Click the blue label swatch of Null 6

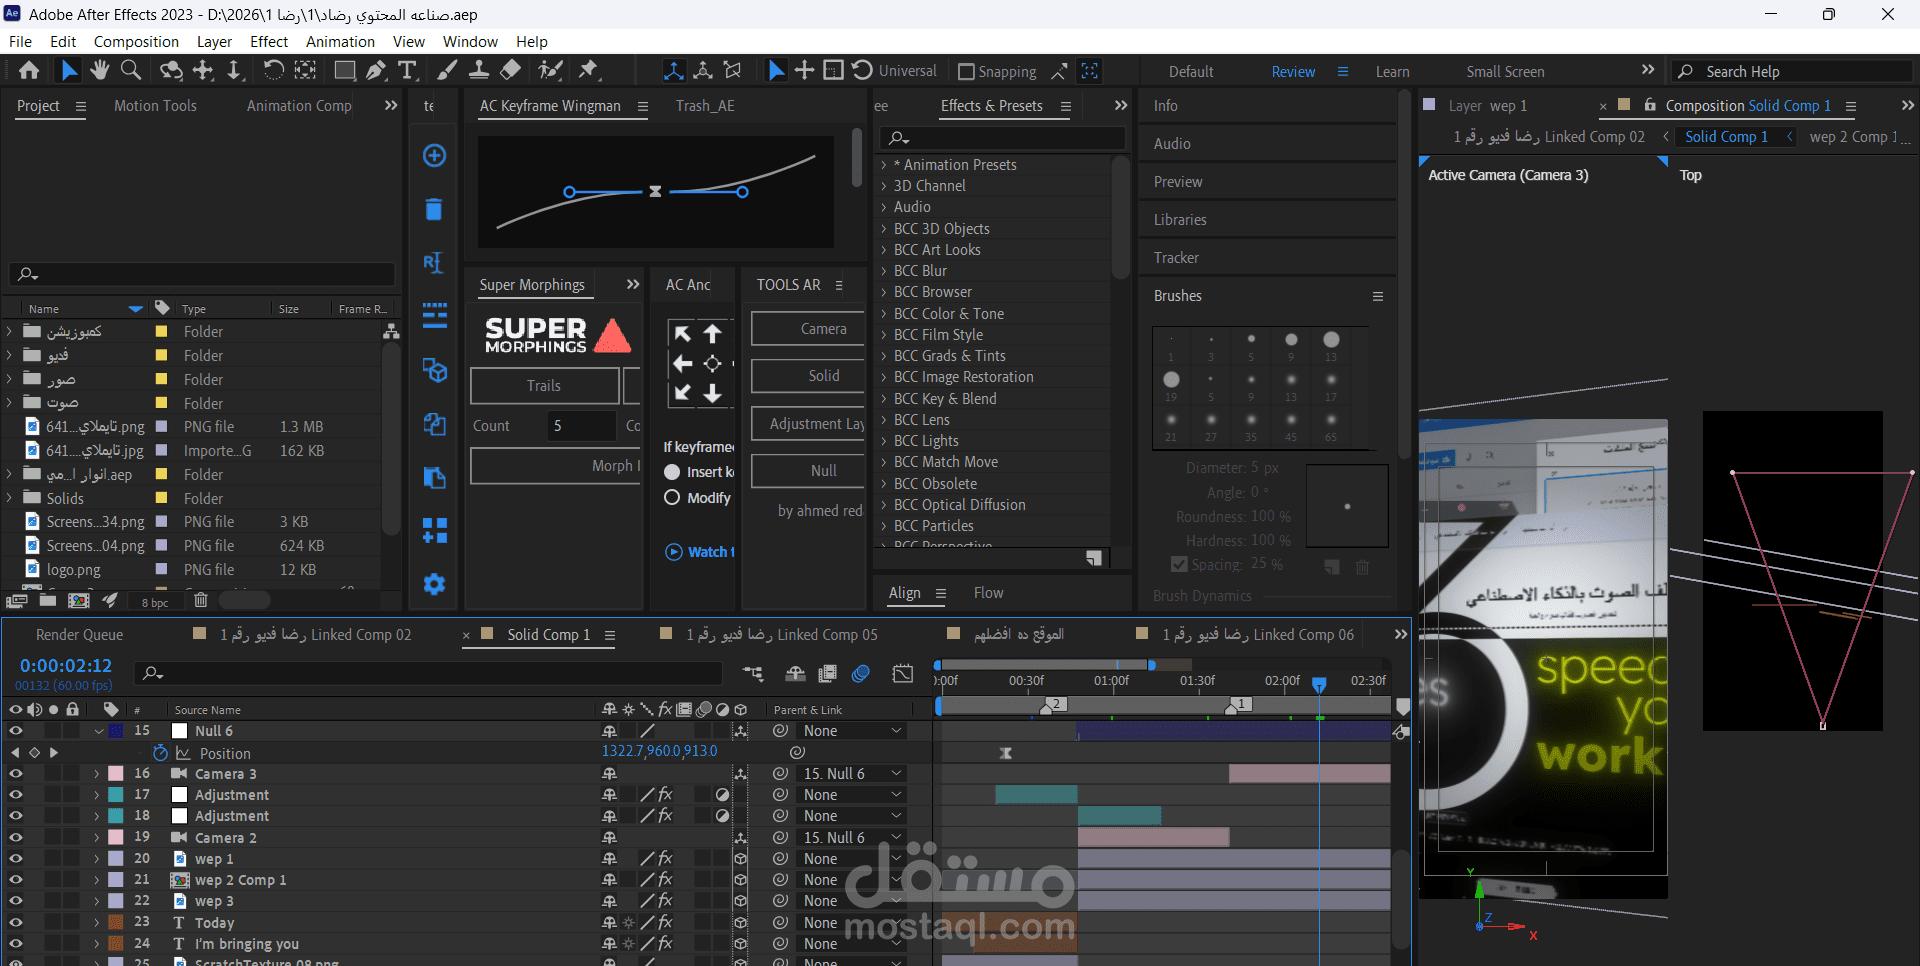116,731
